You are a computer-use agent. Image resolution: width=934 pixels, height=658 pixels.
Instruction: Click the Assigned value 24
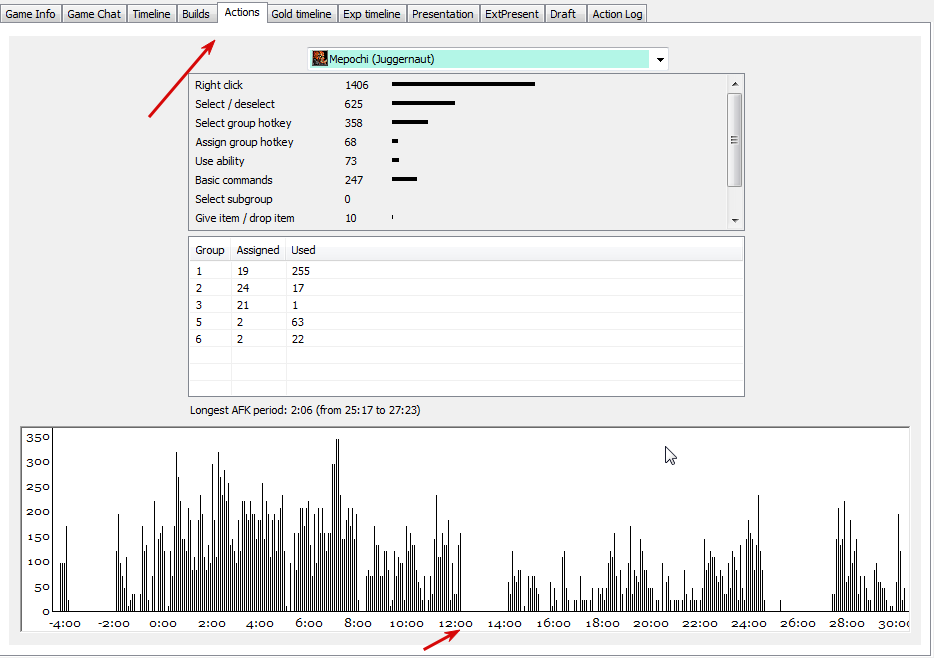tap(243, 288)
